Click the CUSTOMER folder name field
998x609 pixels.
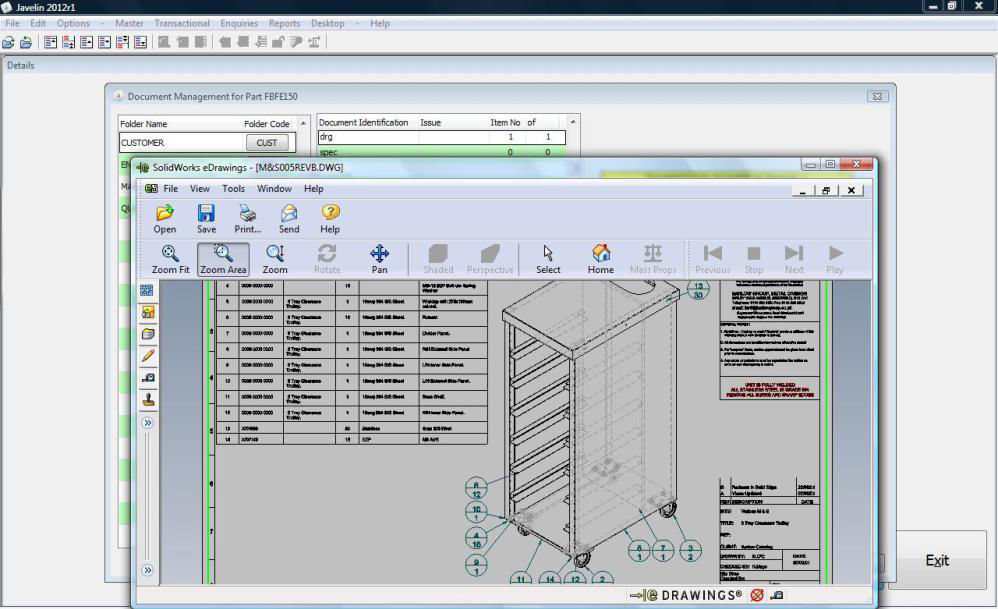click(x=182, y=143)
